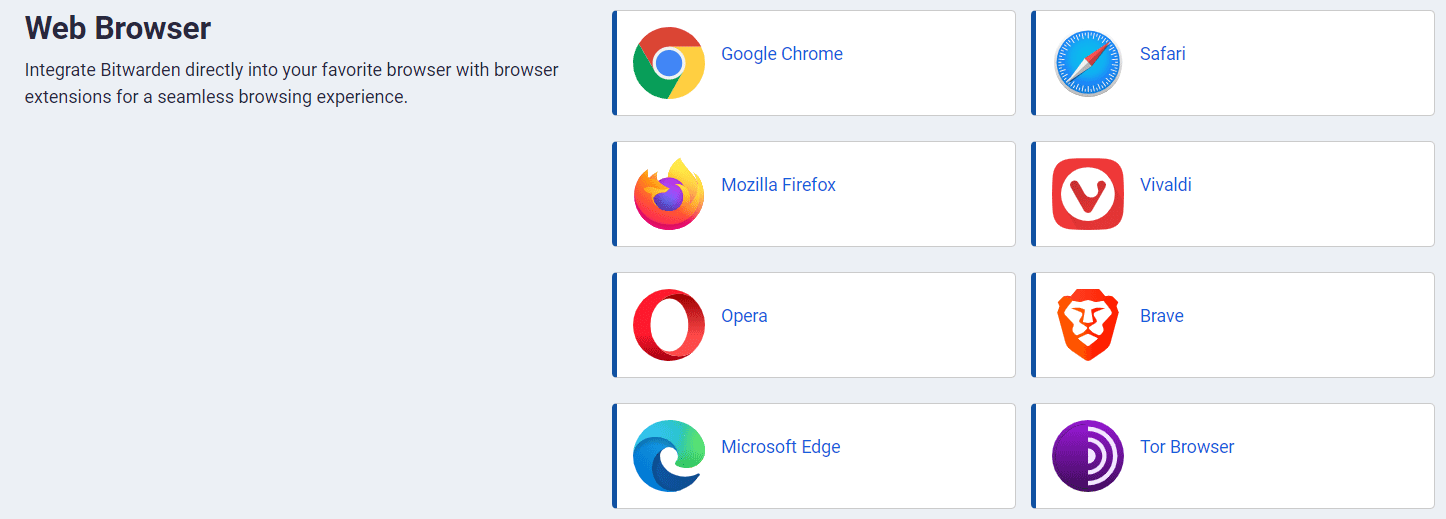Click the Brave lion logo icon
Image resolution: width=1446 pixels, height=519 pixels.
pos(1088,325)
